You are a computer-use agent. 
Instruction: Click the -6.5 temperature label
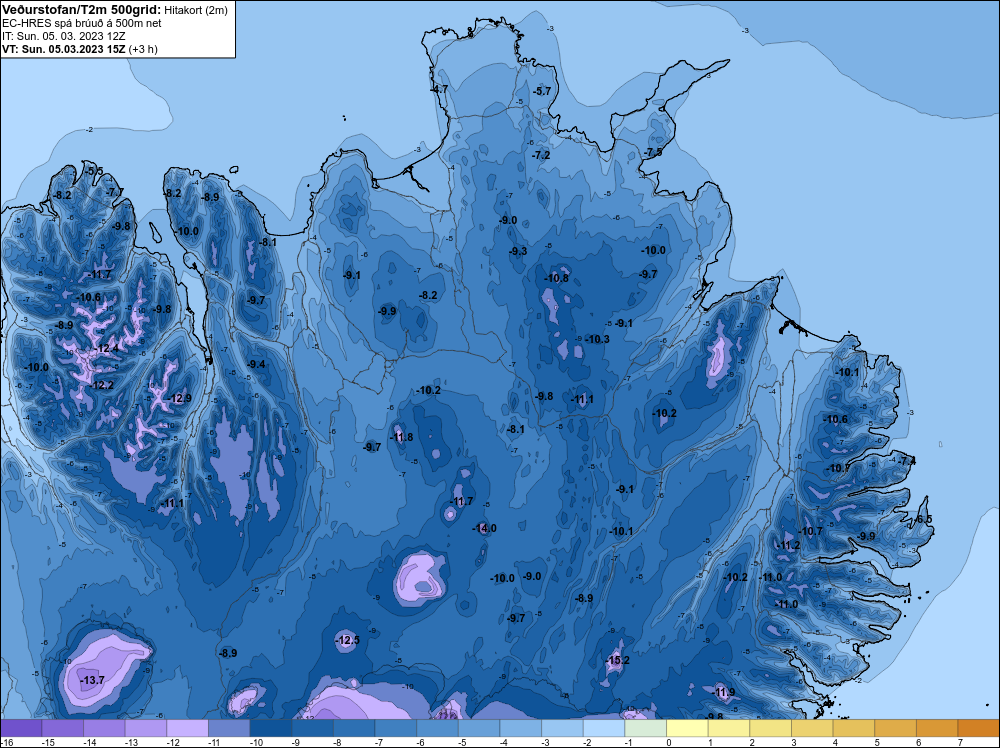pos(922,519)
